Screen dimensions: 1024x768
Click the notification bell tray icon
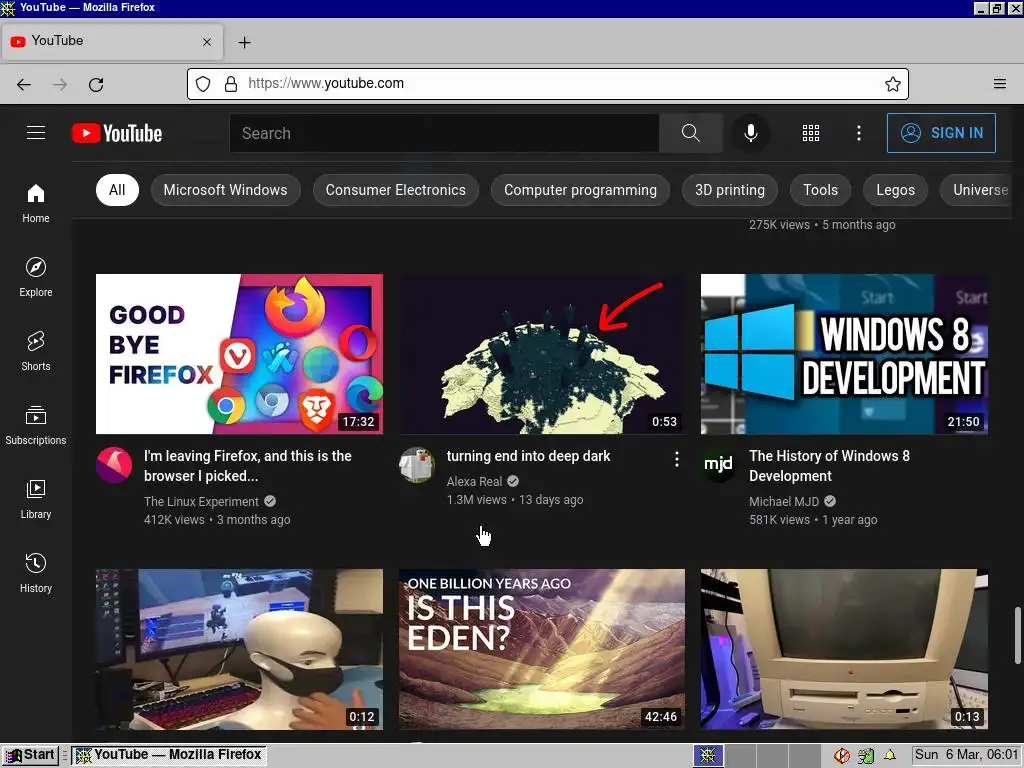889,756
